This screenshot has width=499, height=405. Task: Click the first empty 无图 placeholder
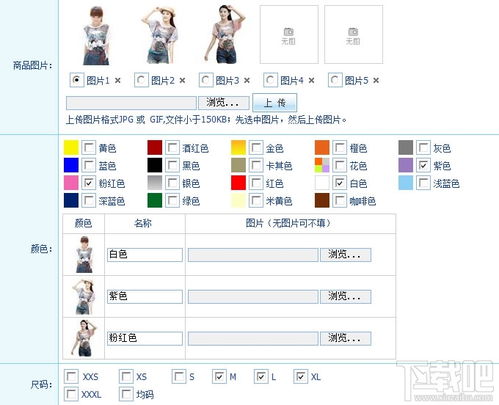289,34
